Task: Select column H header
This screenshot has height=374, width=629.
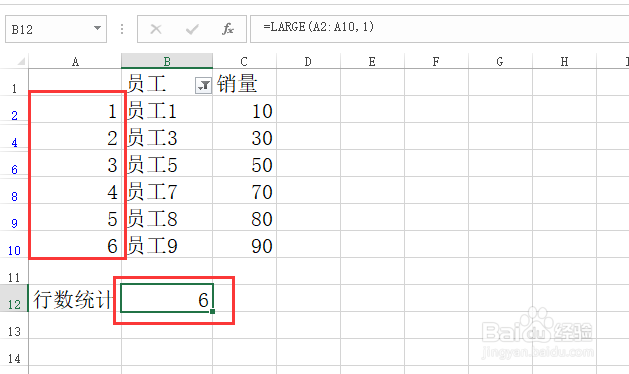Action: point(564,61)
